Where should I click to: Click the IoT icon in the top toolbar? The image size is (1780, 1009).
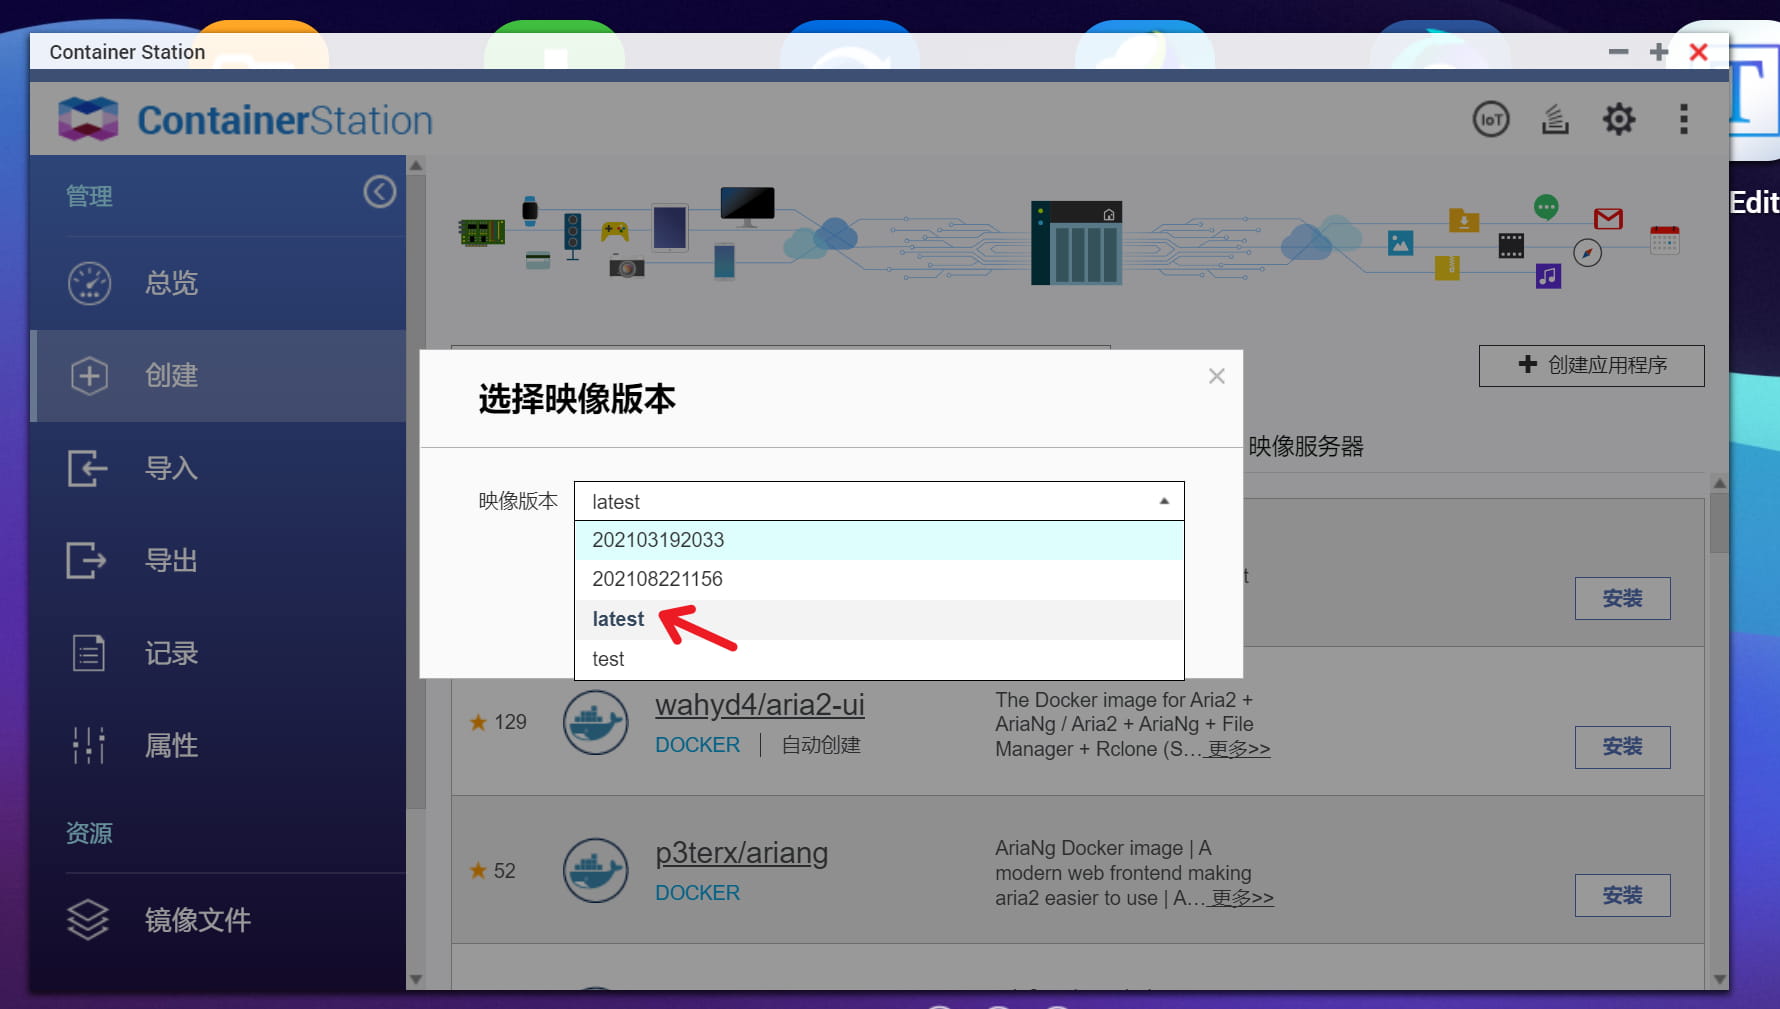[1491, 119]
